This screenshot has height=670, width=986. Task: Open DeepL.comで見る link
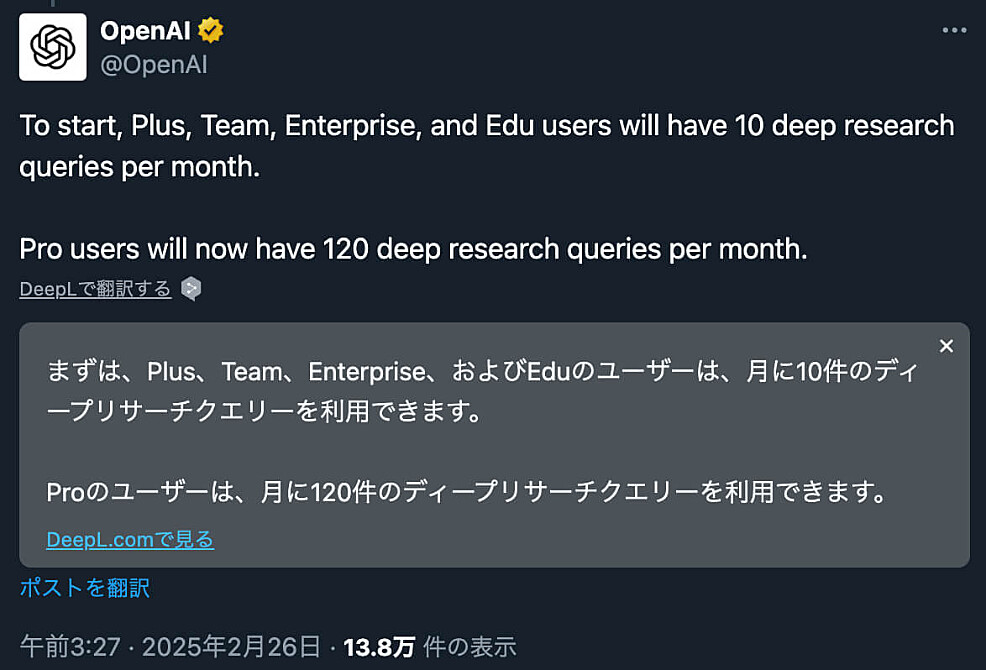tap(130, 539)
